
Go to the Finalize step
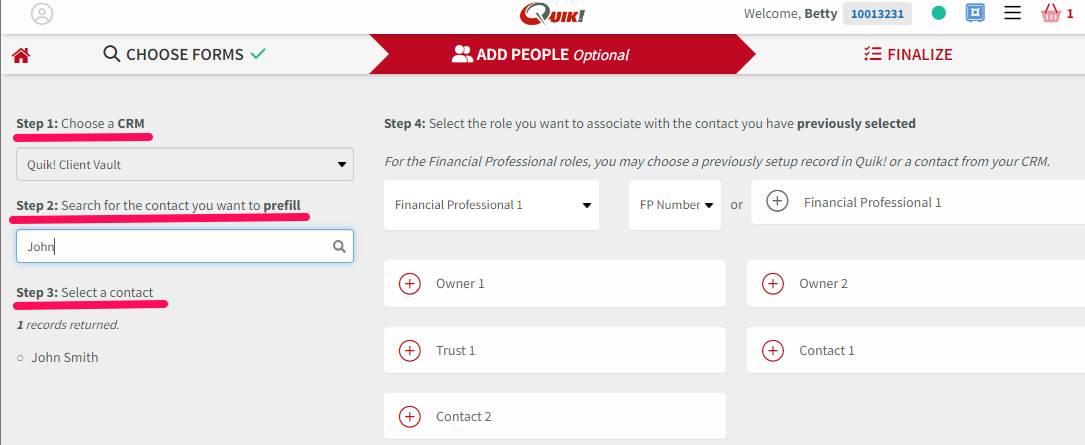coord(908,54)
